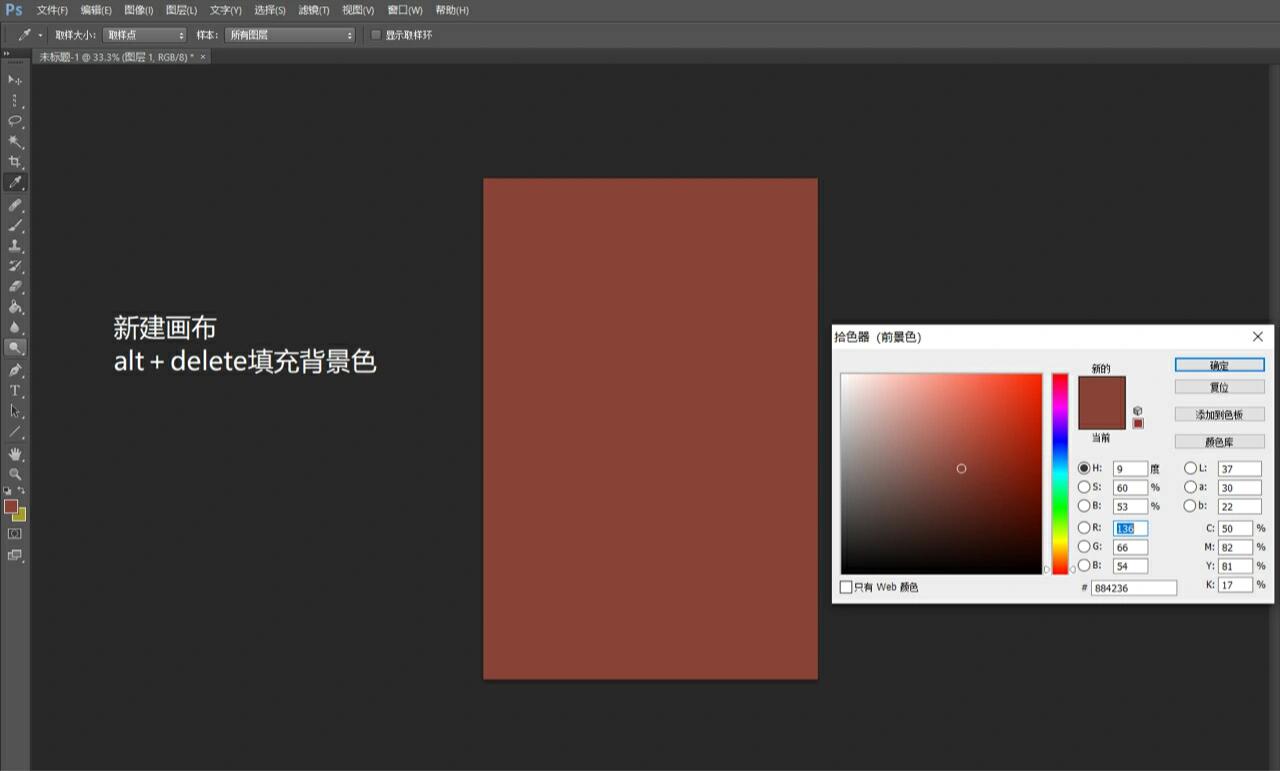
Task: Open the 样本 dropdown showing 所有图层
Action: click(290, 35)
